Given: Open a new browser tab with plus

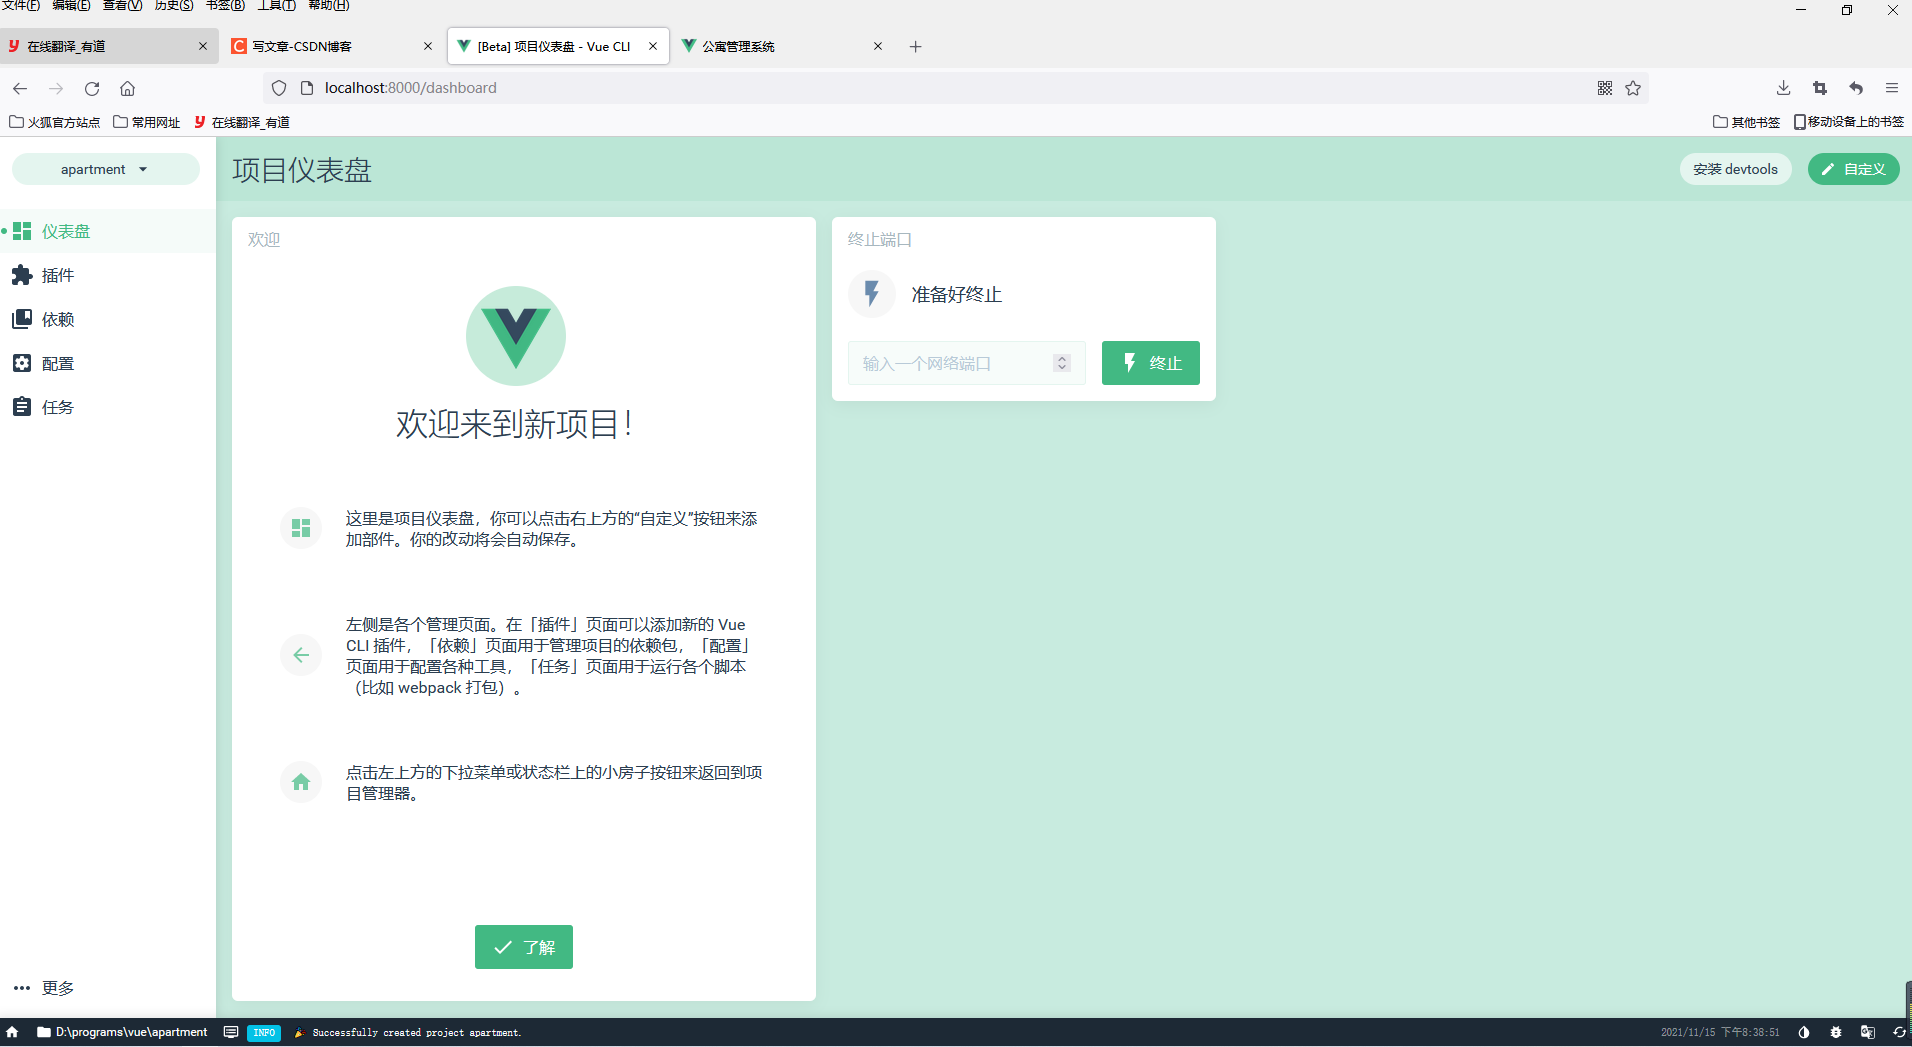Looking at the screenshot, I should point(915,46).
